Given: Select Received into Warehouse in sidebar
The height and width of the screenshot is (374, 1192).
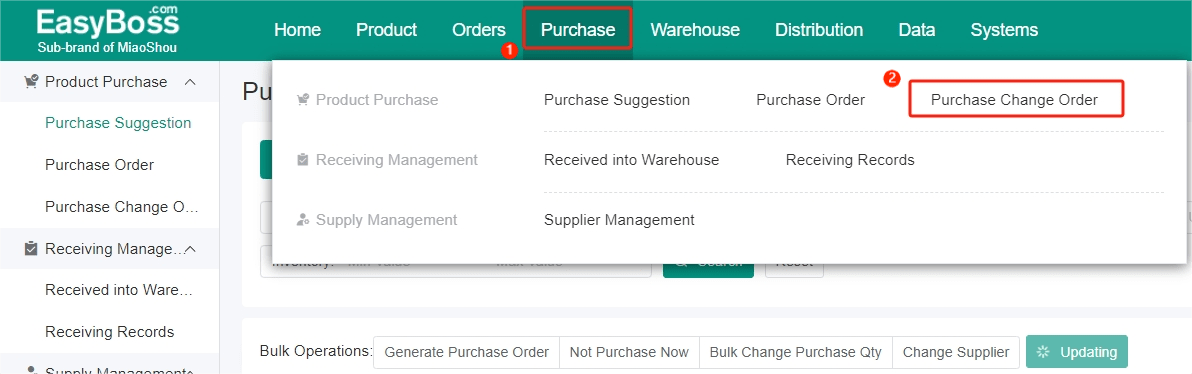Looking at the screenshot, I should pyautogui.click(x=119, y=290).
